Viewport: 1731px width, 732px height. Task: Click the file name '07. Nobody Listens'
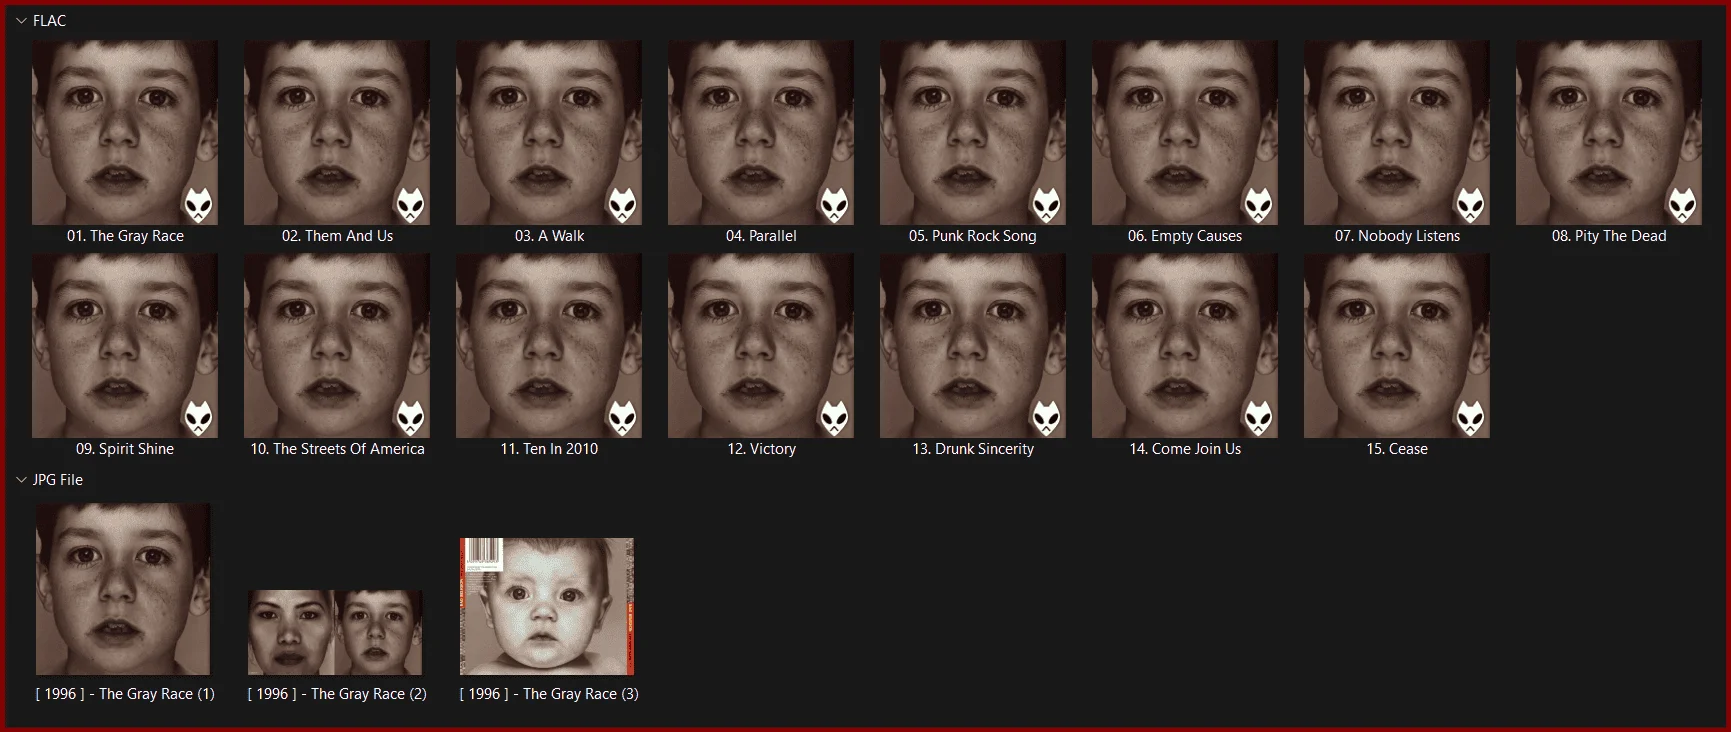tap(1397, 236)
